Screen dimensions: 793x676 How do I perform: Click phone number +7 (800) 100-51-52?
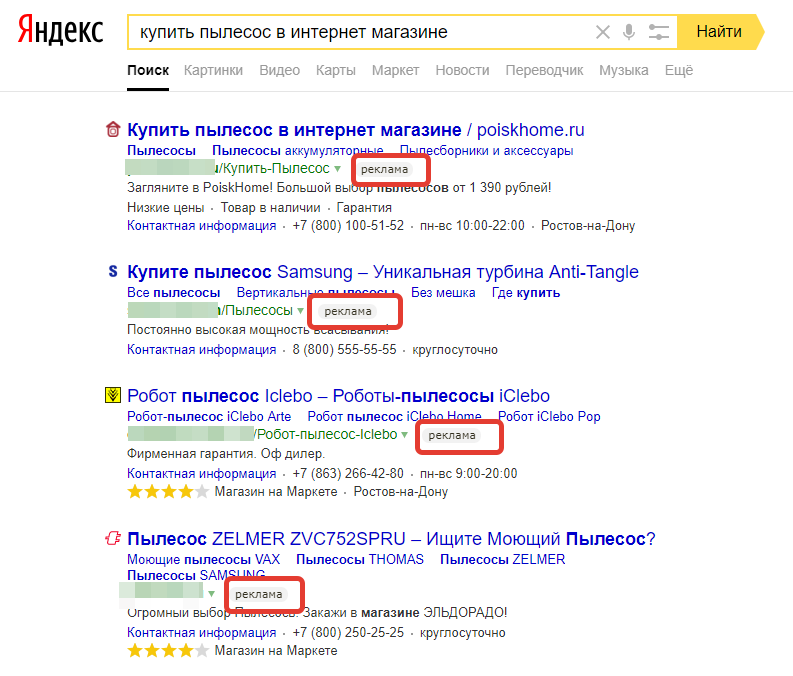(348, 226)
